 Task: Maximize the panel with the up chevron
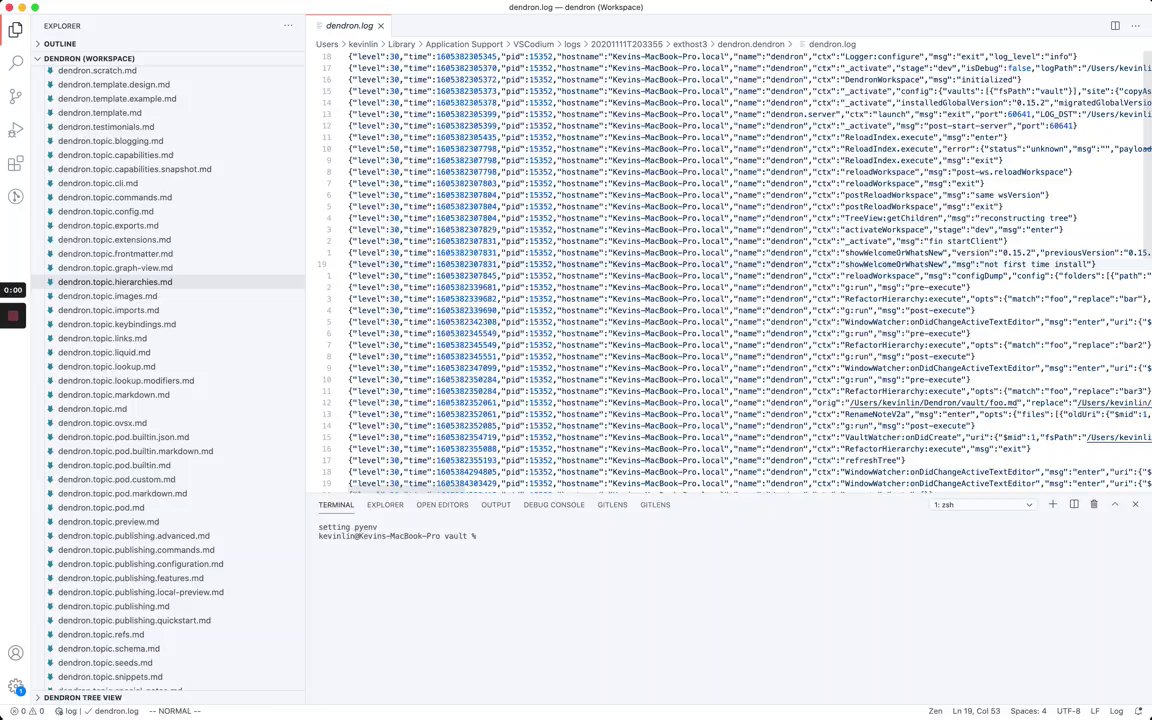(x=1115, y=504)
